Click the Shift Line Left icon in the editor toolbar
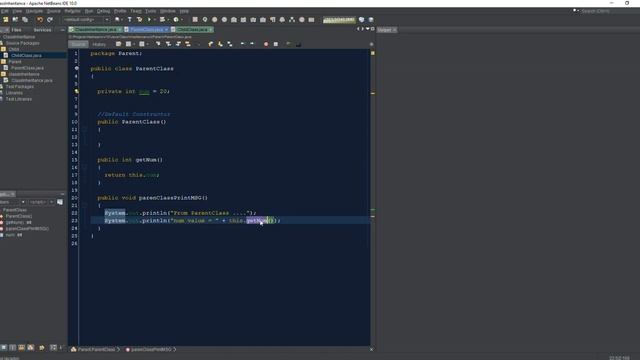Viewport: 640px width, 360px height. coord(242,44)
